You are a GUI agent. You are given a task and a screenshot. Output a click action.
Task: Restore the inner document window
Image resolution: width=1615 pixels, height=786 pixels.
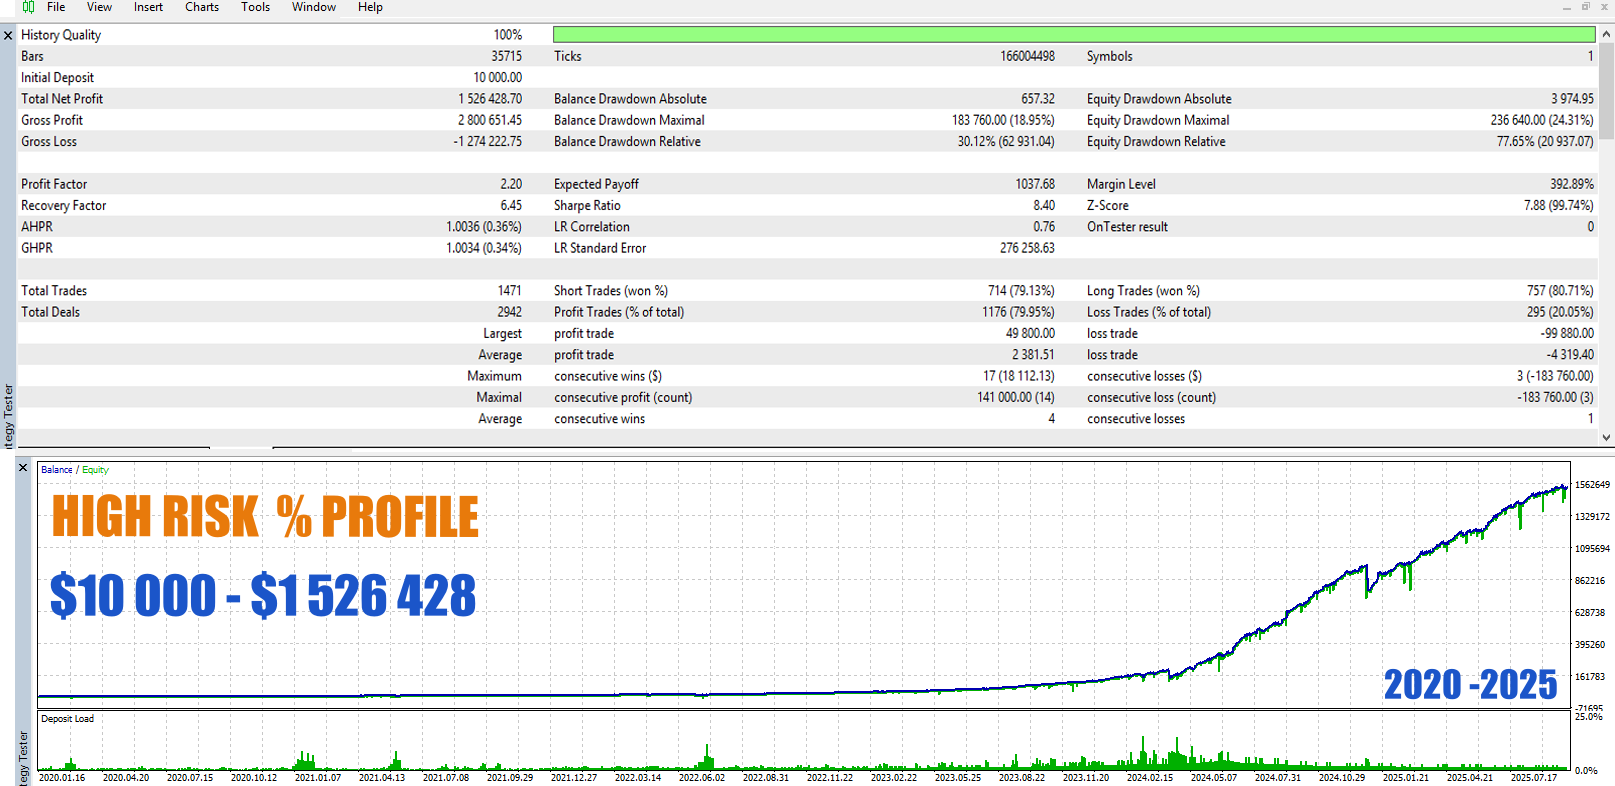click(x=1586, y=7)
